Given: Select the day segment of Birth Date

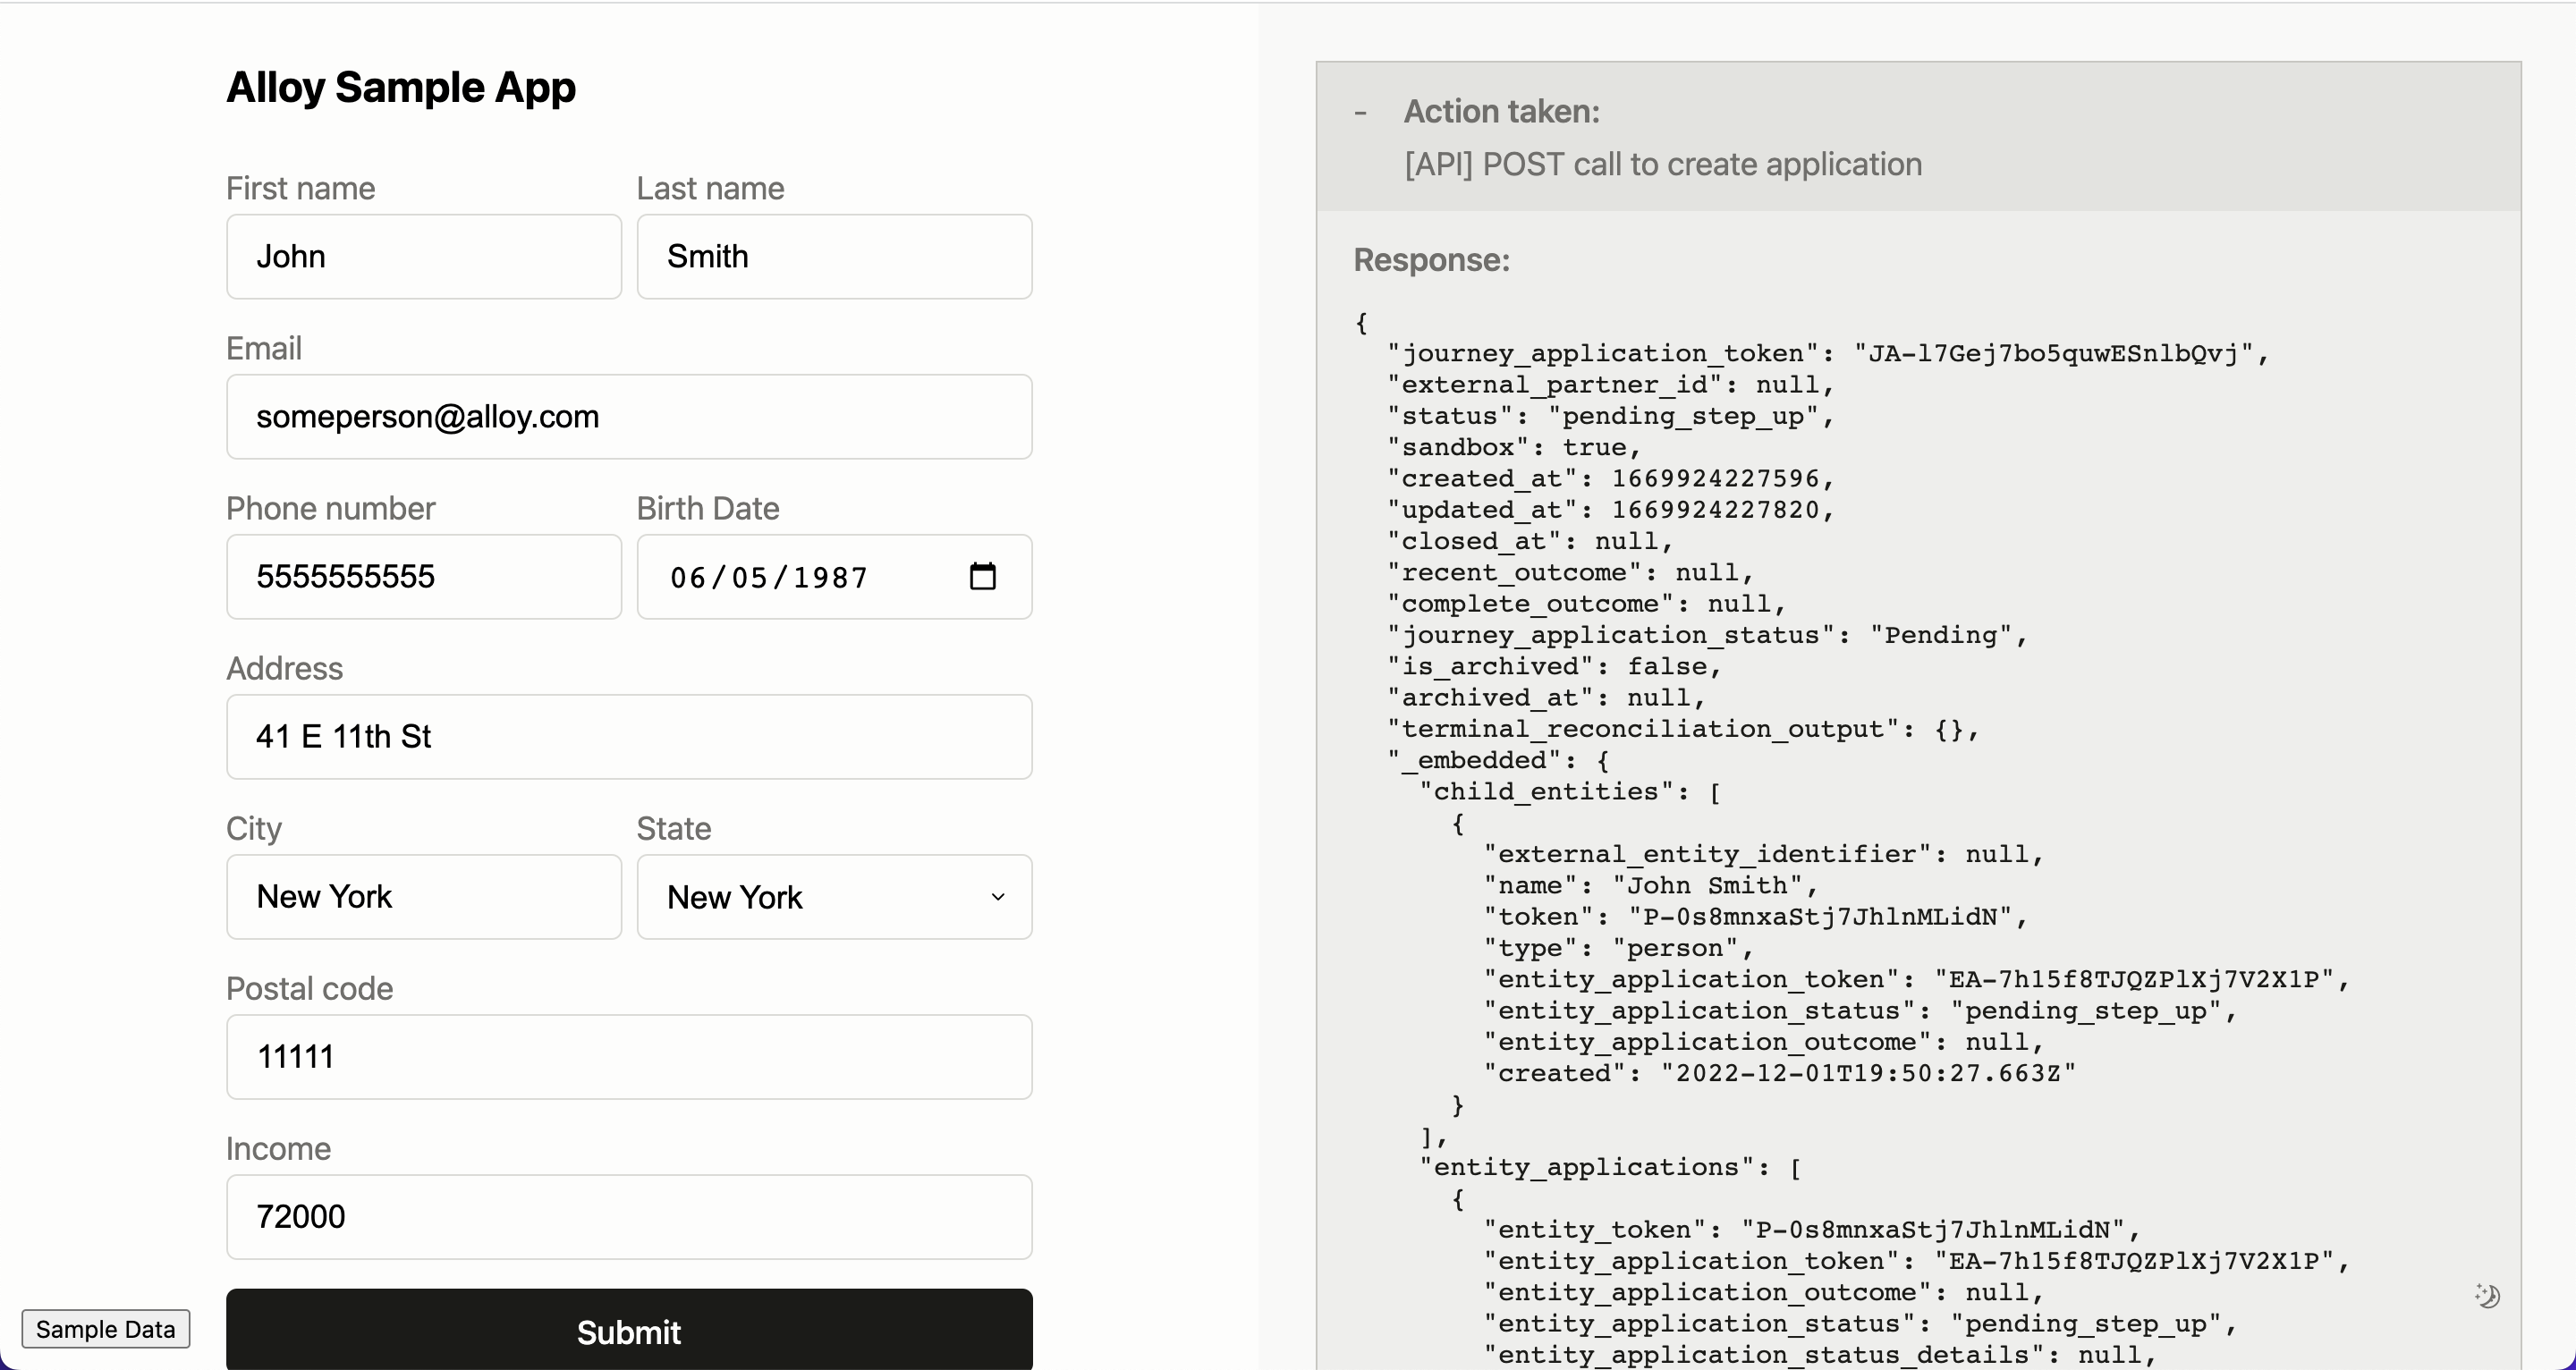Looking at the screenshot, I should (749, 578).
